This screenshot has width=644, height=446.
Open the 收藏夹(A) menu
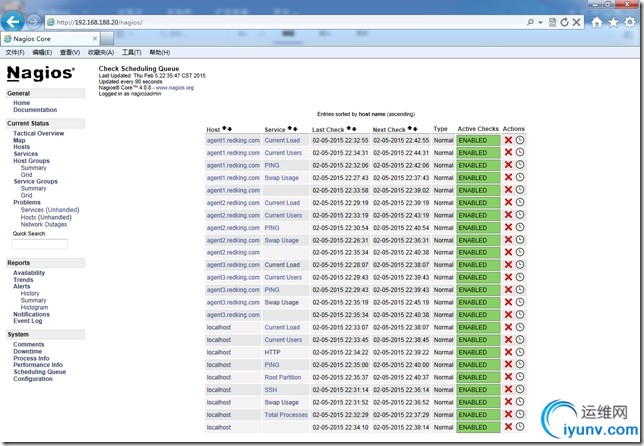point(101,52)
